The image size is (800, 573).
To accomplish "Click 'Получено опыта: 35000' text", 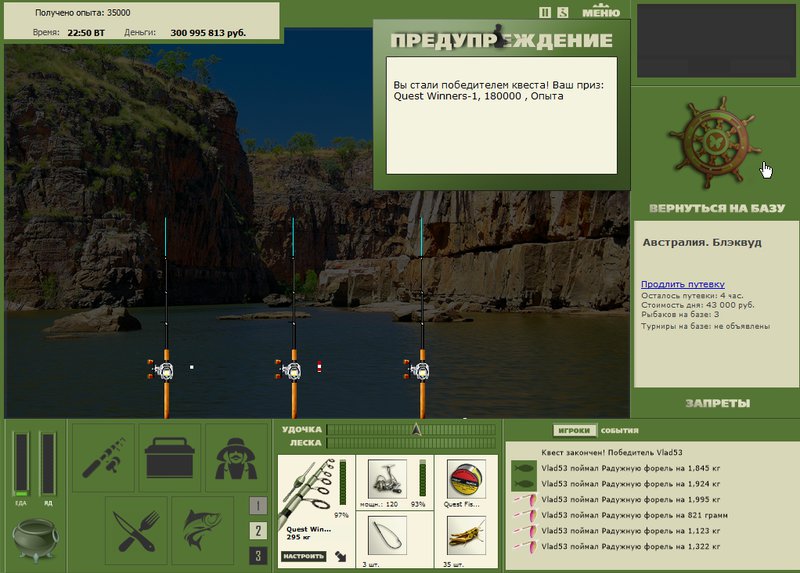I will pyautogui.click(x=83, y=13).
